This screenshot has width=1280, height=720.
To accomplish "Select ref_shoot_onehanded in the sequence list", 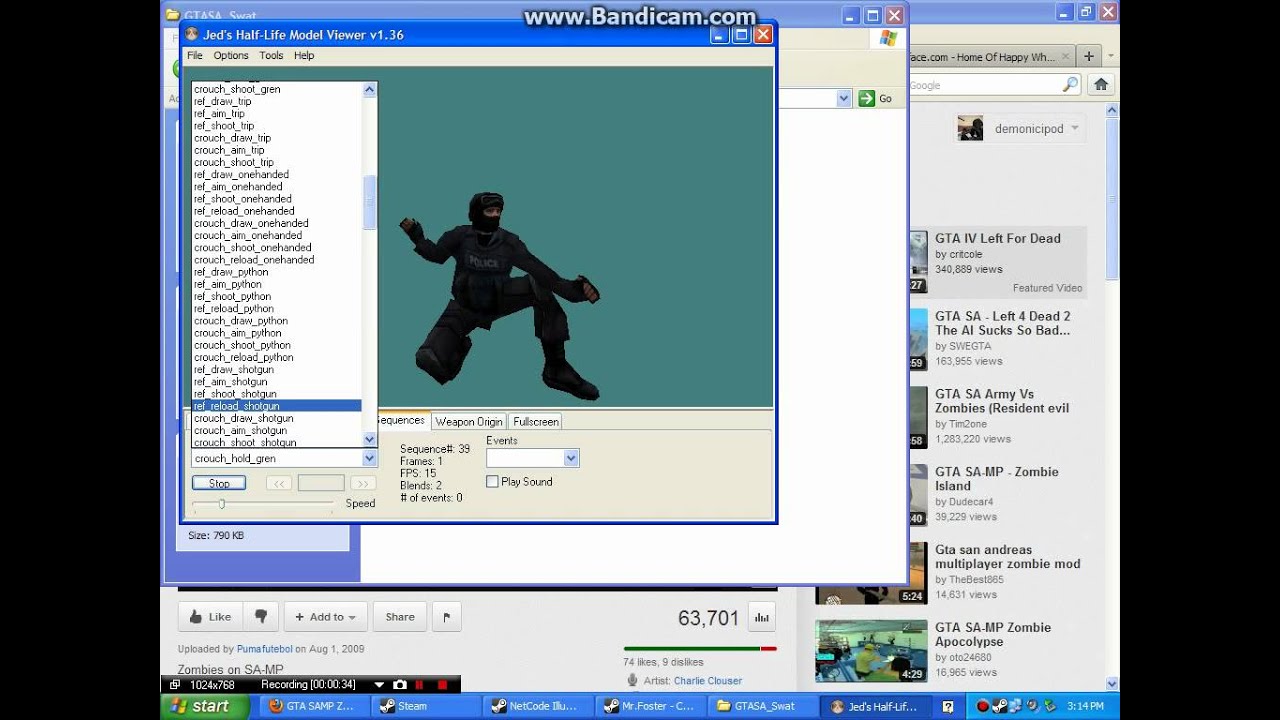I will click(x=276, y=199).
